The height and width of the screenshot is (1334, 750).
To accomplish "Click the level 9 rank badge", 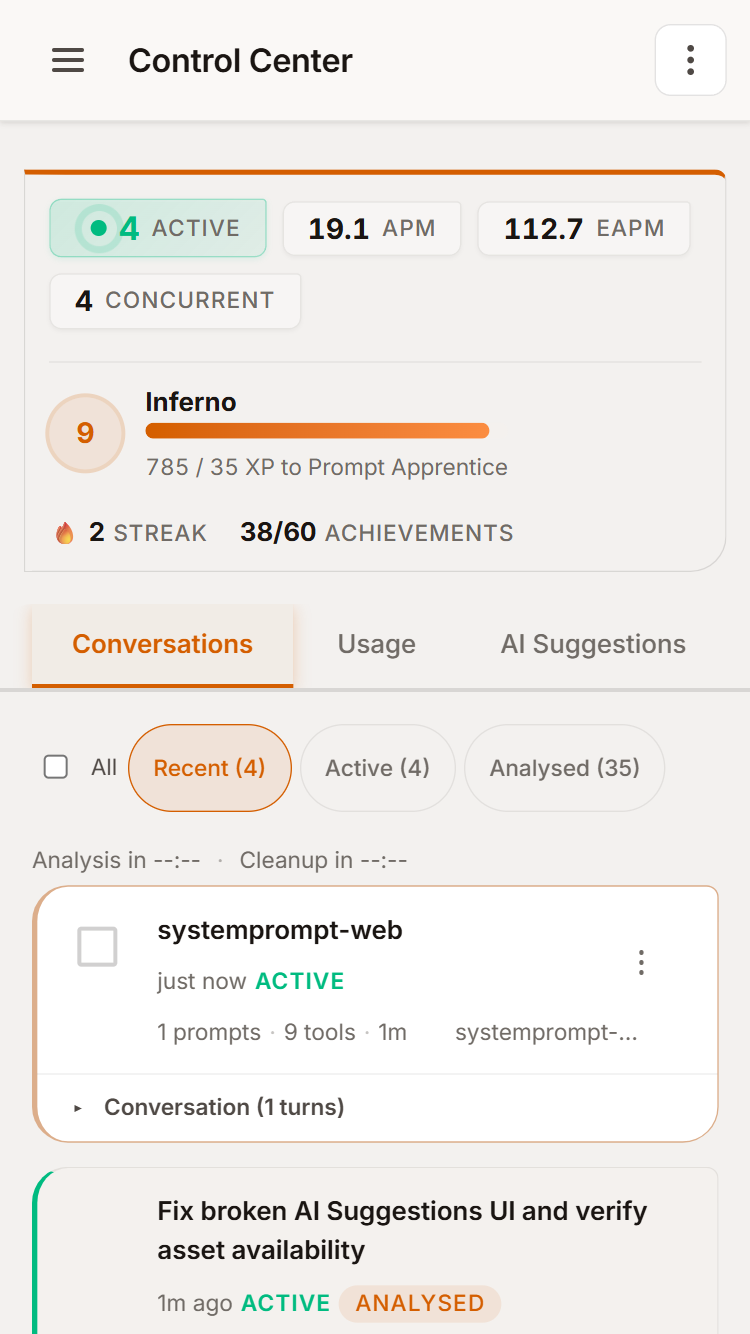I will pyautogui.click(x=85, y=433).
